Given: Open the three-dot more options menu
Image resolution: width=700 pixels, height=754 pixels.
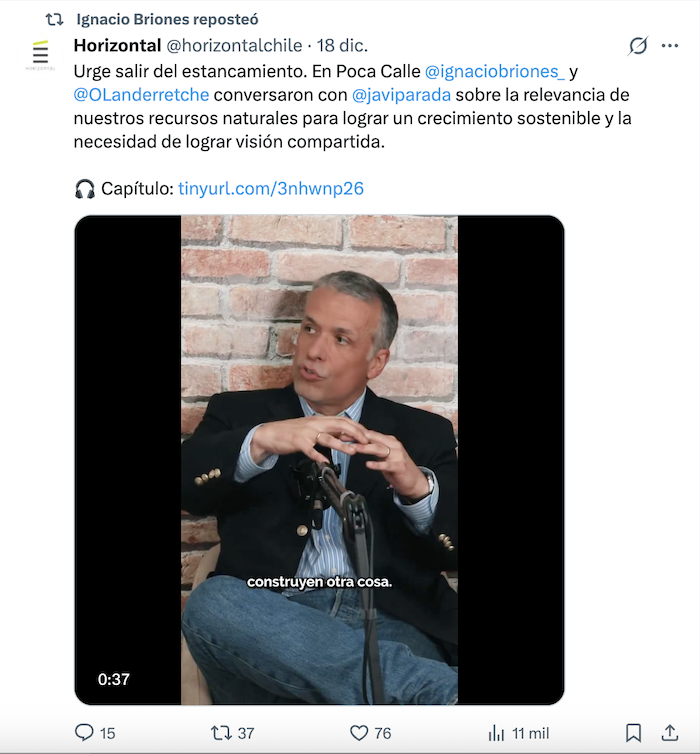Looking at the screenshot, I should [670, 46].
